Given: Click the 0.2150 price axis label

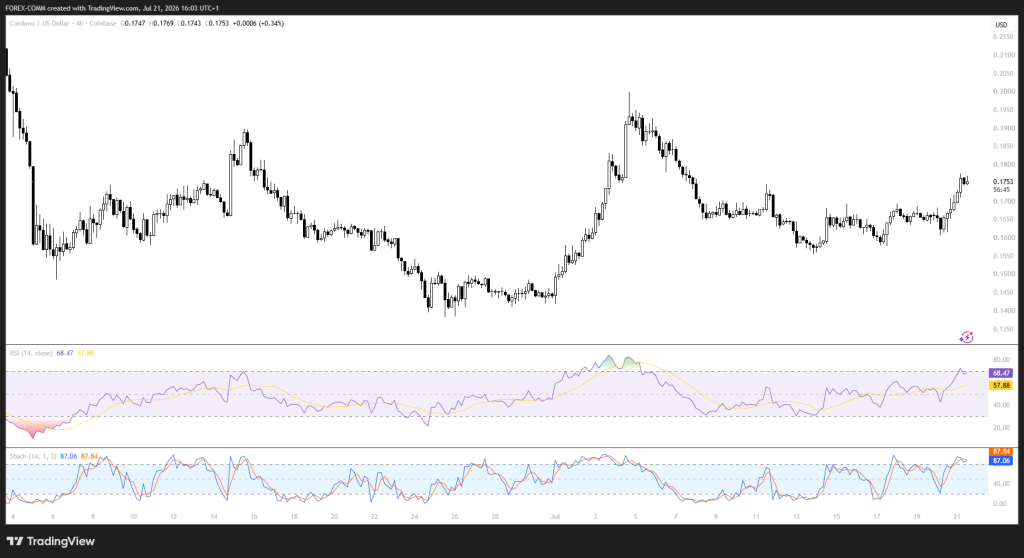Looking at the screenshot, I should coord(1003,37).
